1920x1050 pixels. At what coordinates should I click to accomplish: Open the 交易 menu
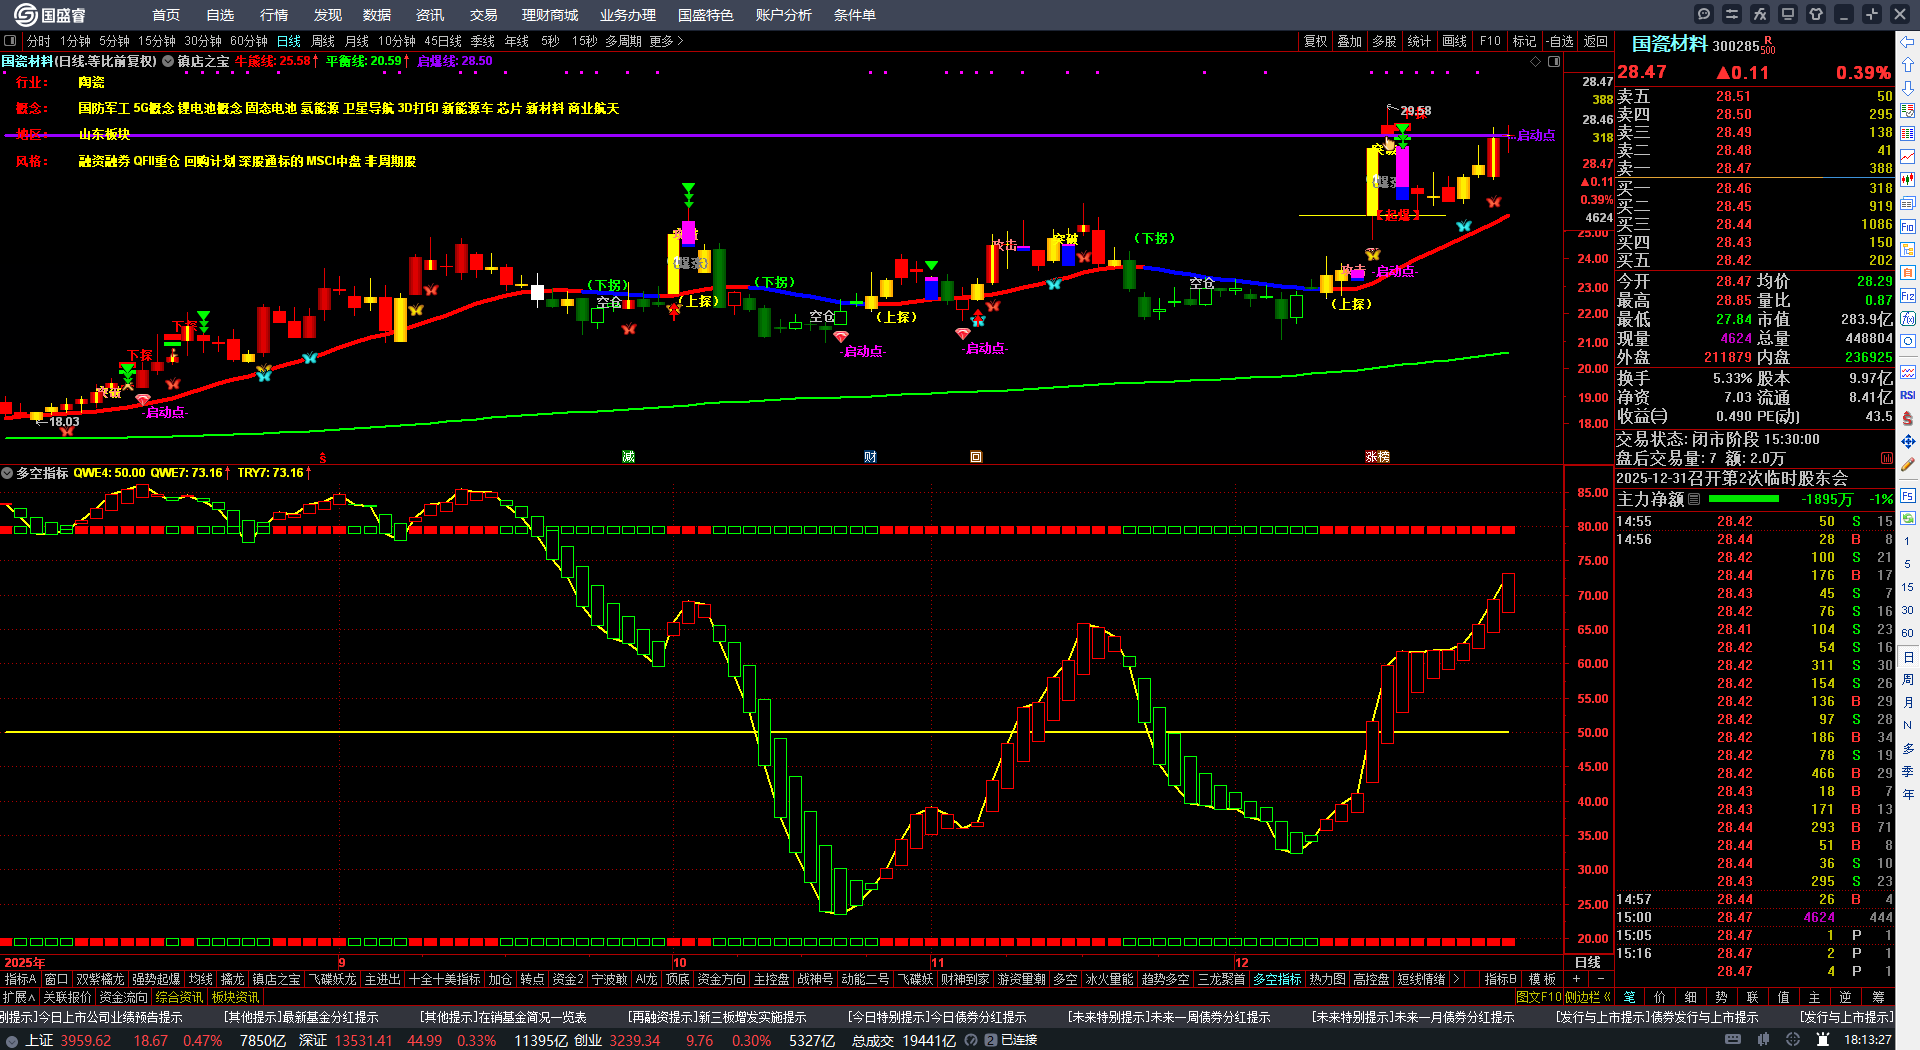tap(484, 15)
